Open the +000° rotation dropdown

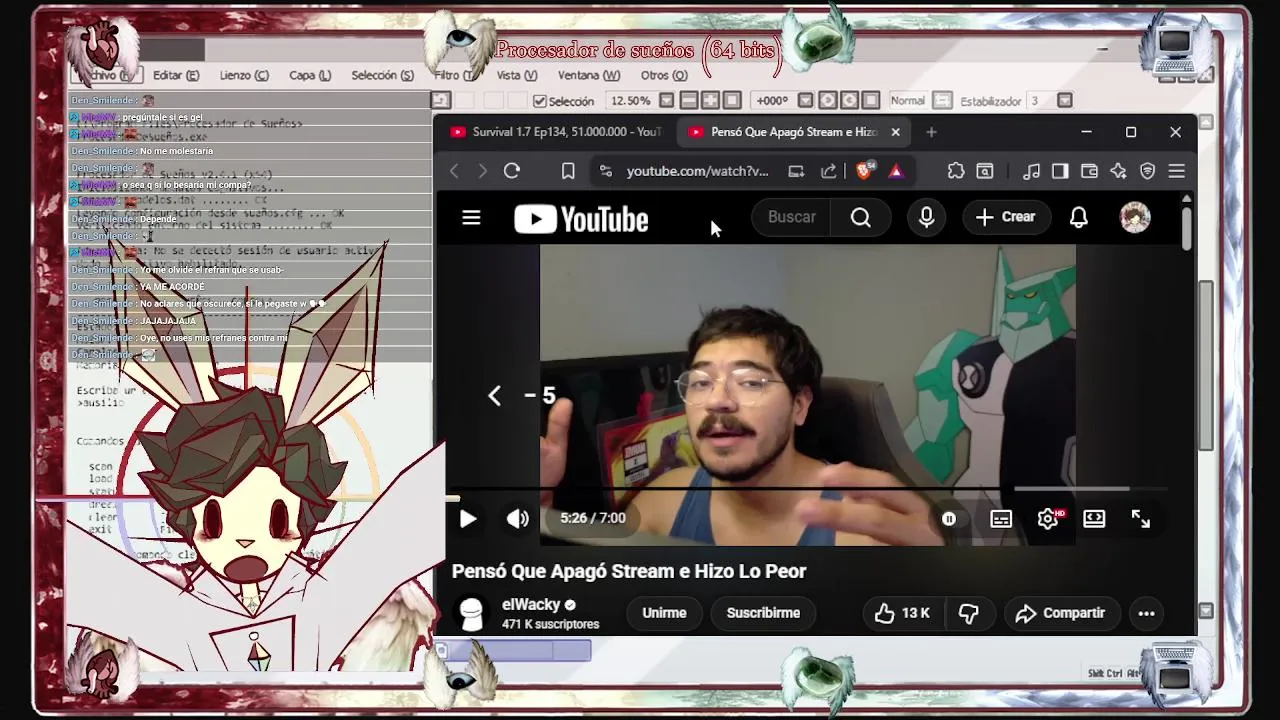tap(806, 101)
